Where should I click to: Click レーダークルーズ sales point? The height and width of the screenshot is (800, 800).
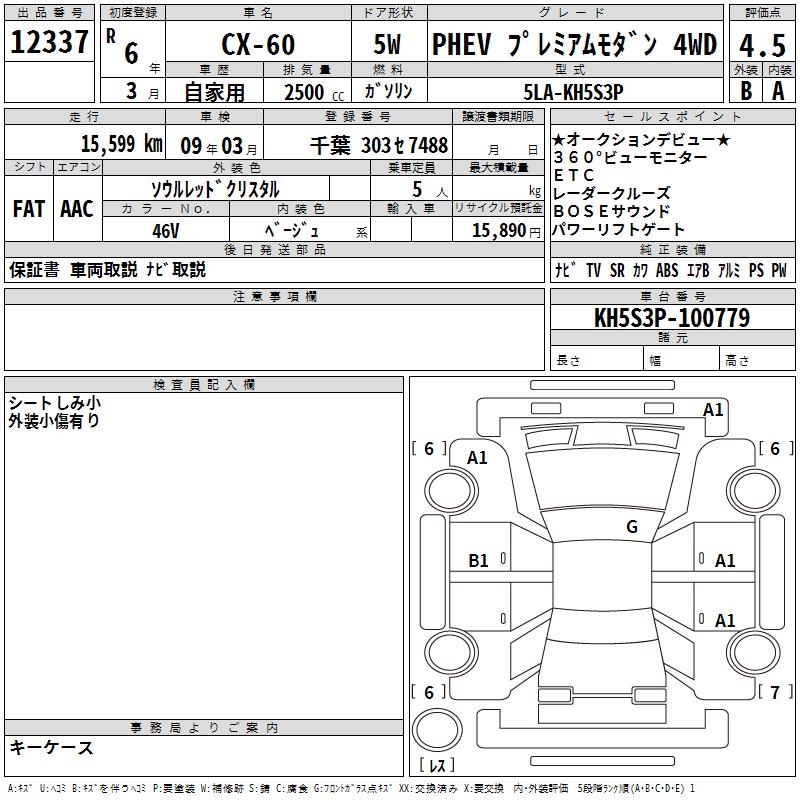click(611, 193)
